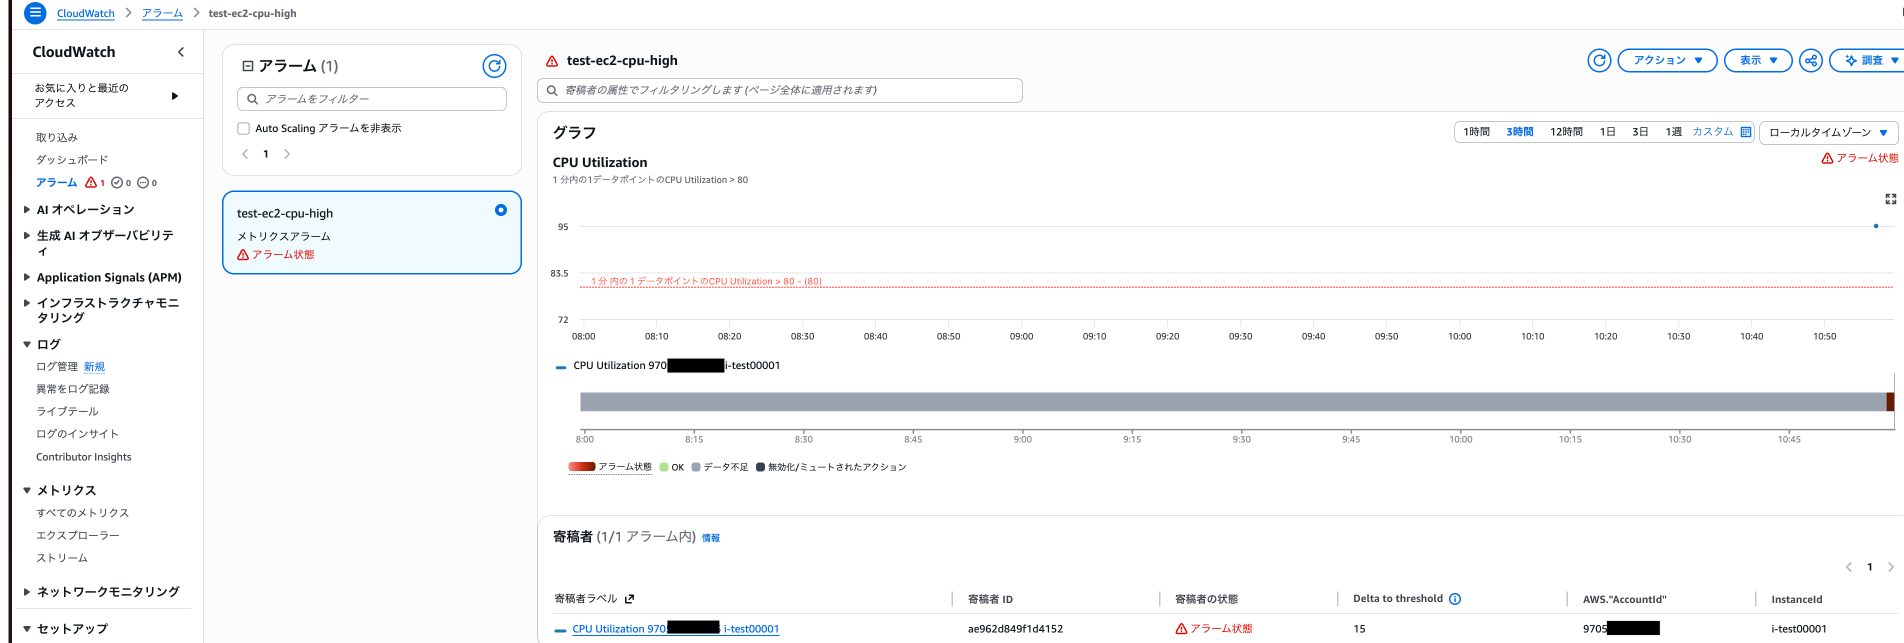Select the test-ec2-cpu-high alarm radio button
Screen dimensions: 1904x643
[x=501, y=210]
